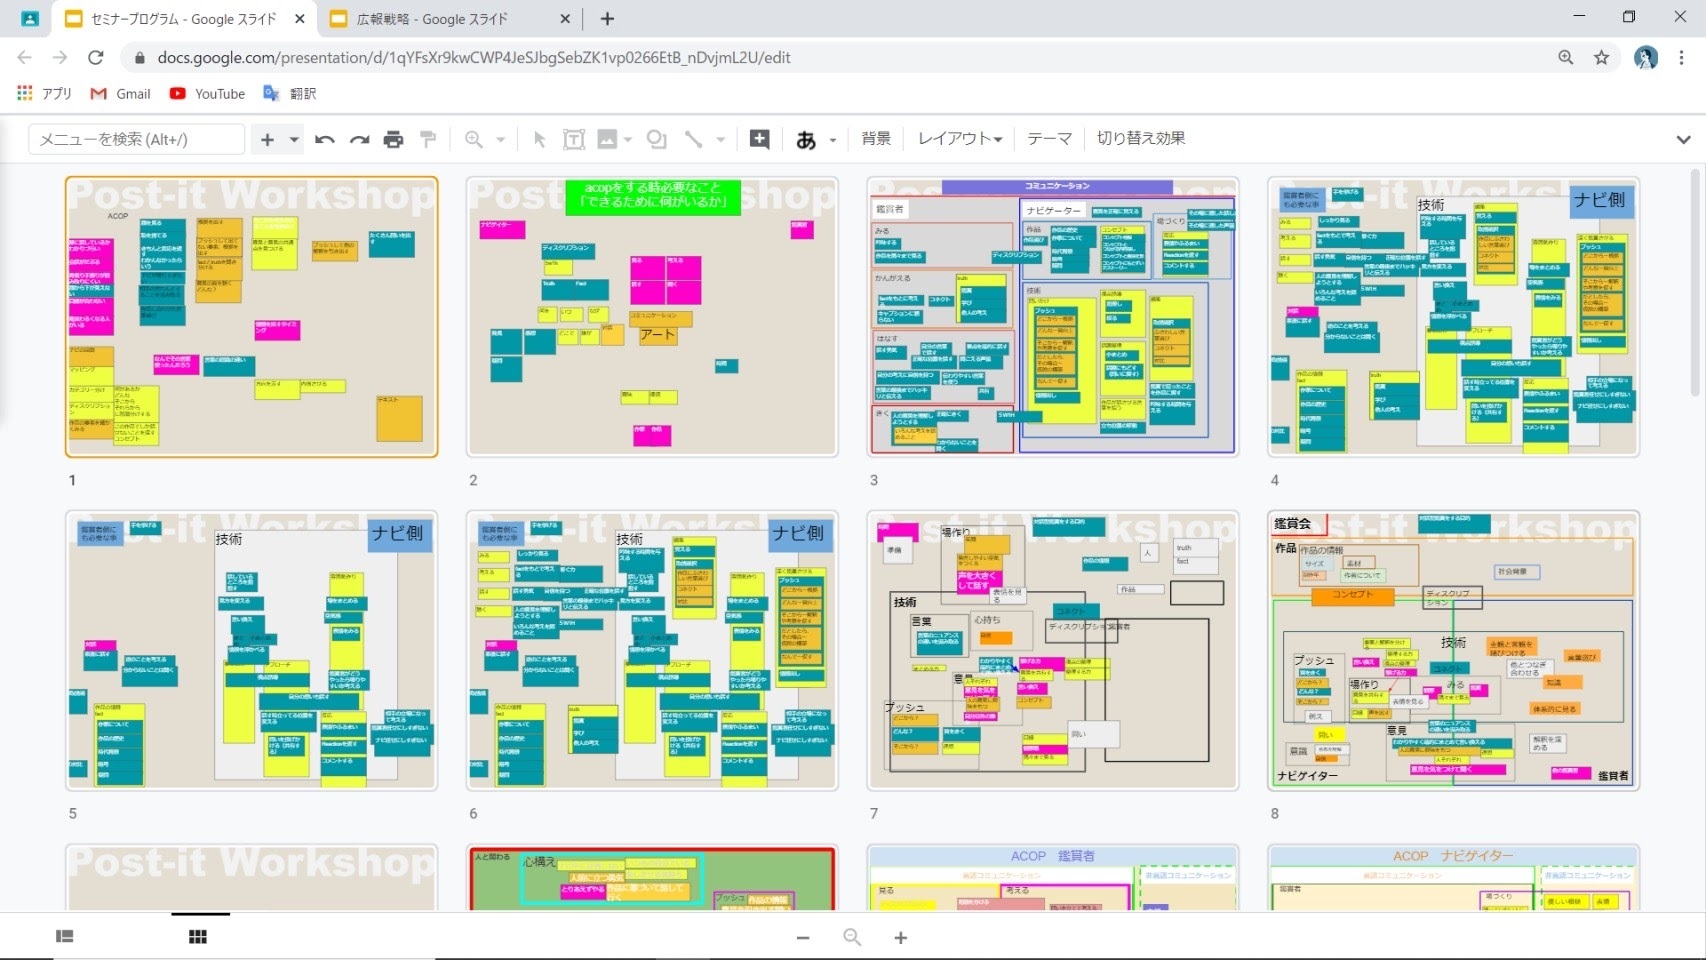Screen dimensions: 1706x960
Task: Reload the current page
Action: point(96,58)
